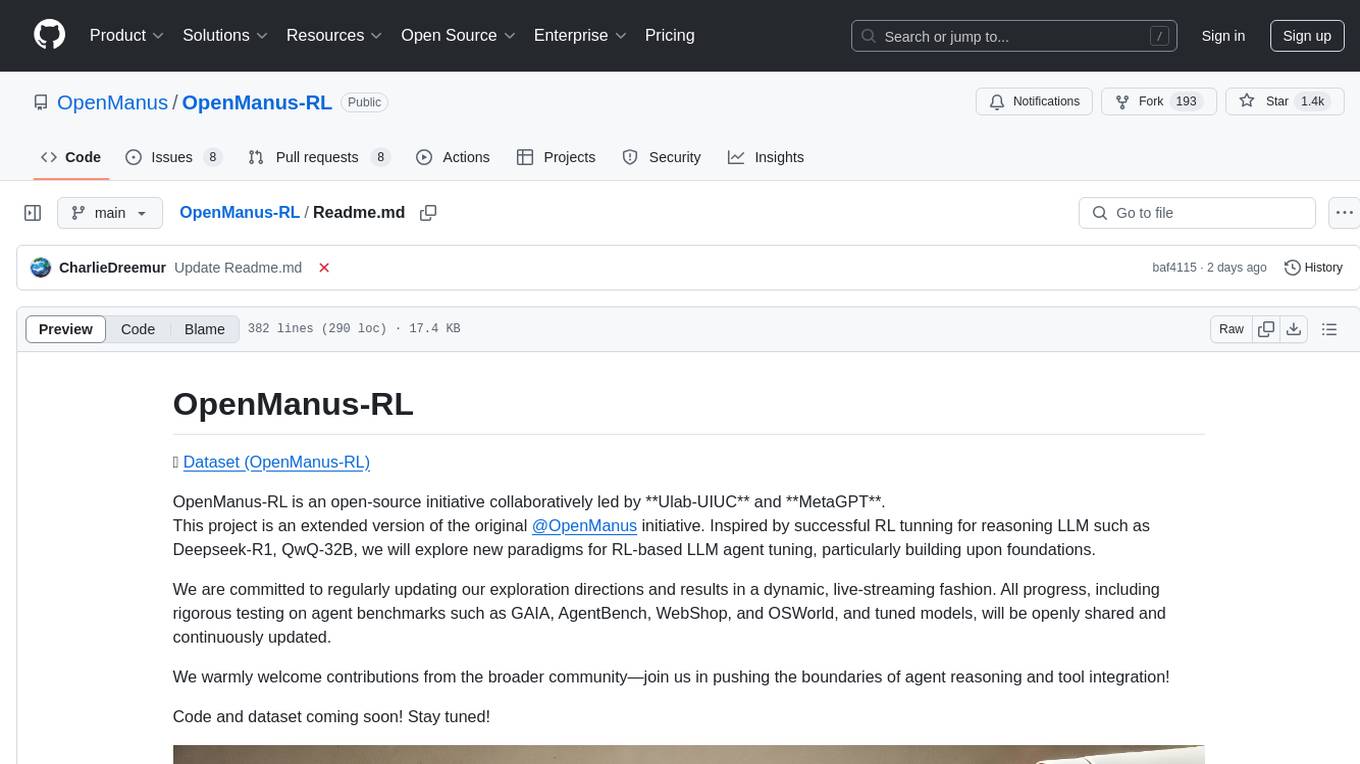The height and width of the screenshot is (764, 1360).
Task: Click the Sign up button
Action: (x=1307, y=36)
